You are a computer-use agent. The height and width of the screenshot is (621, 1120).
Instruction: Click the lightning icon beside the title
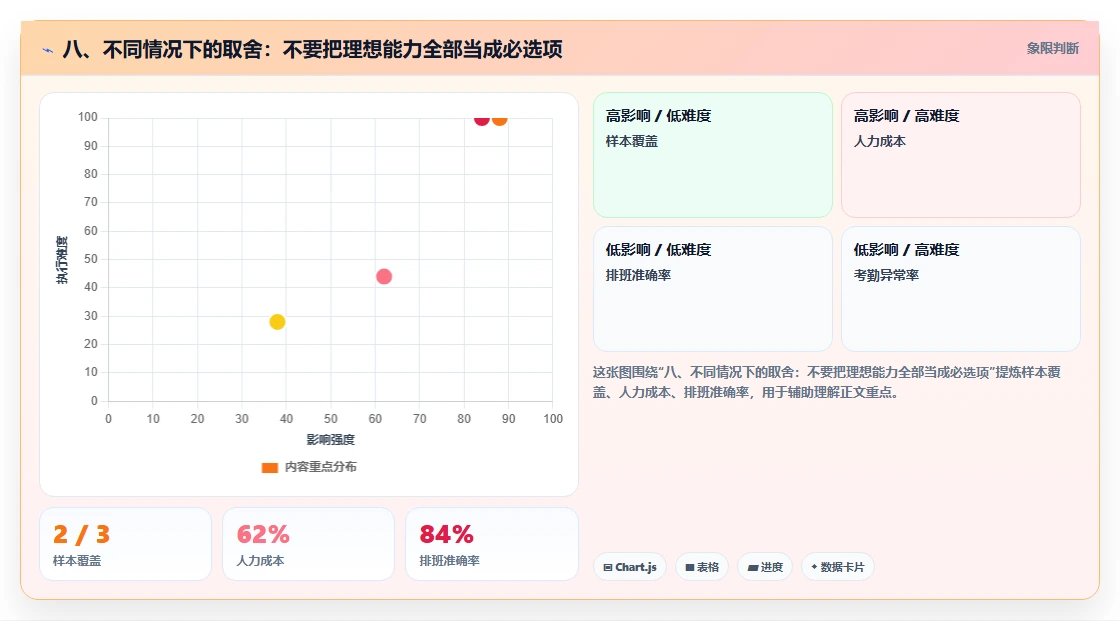coord(48,50)
